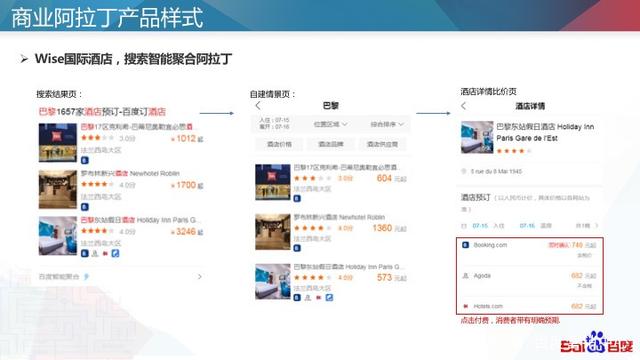Select the 07-16 离店 check-out date
Screen dimensions: 640x360
tap(536, 226)
